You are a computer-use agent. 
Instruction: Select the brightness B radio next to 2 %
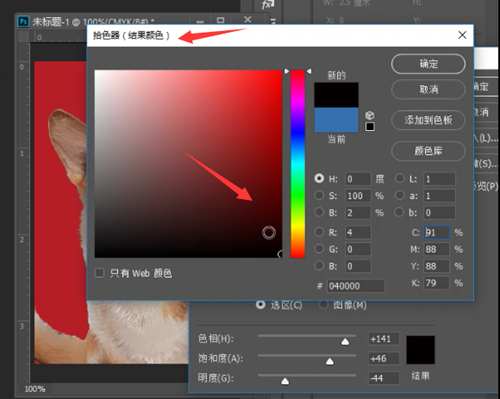click(319, 212)
